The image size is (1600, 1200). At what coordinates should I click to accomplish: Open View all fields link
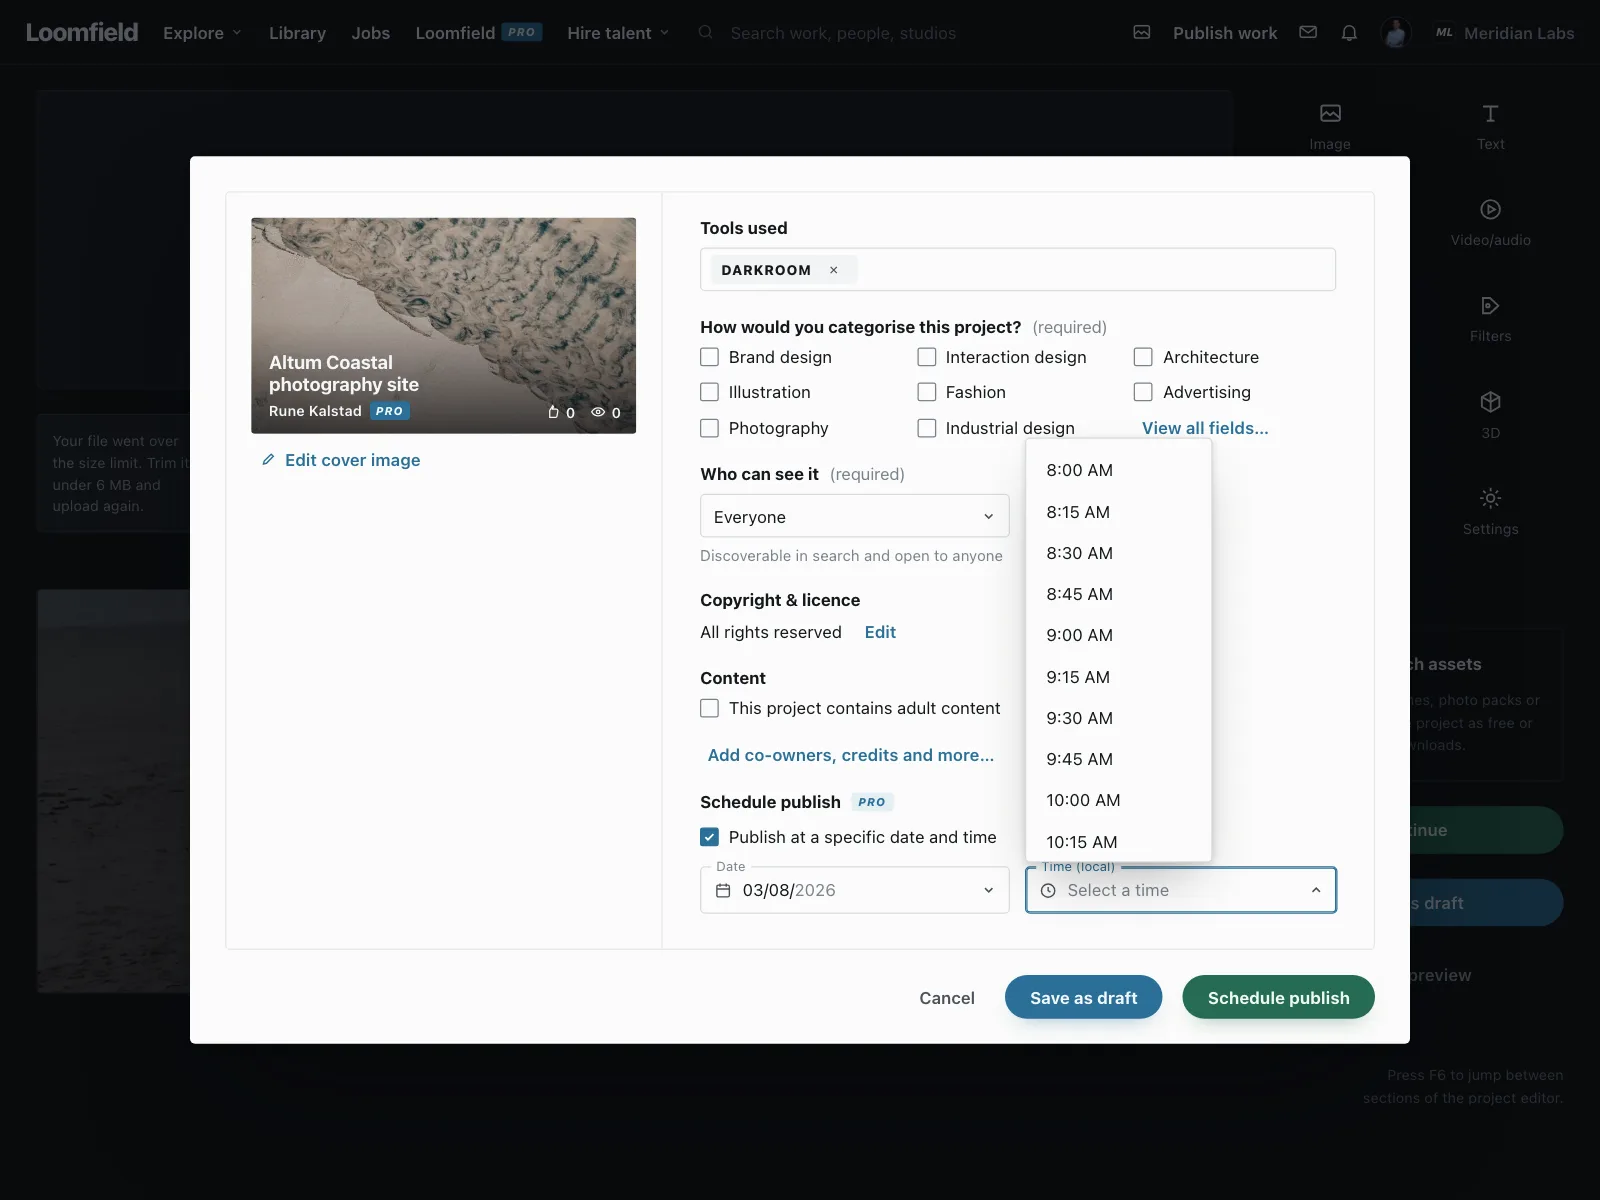pyautogui.click(x=1205, y=428)
